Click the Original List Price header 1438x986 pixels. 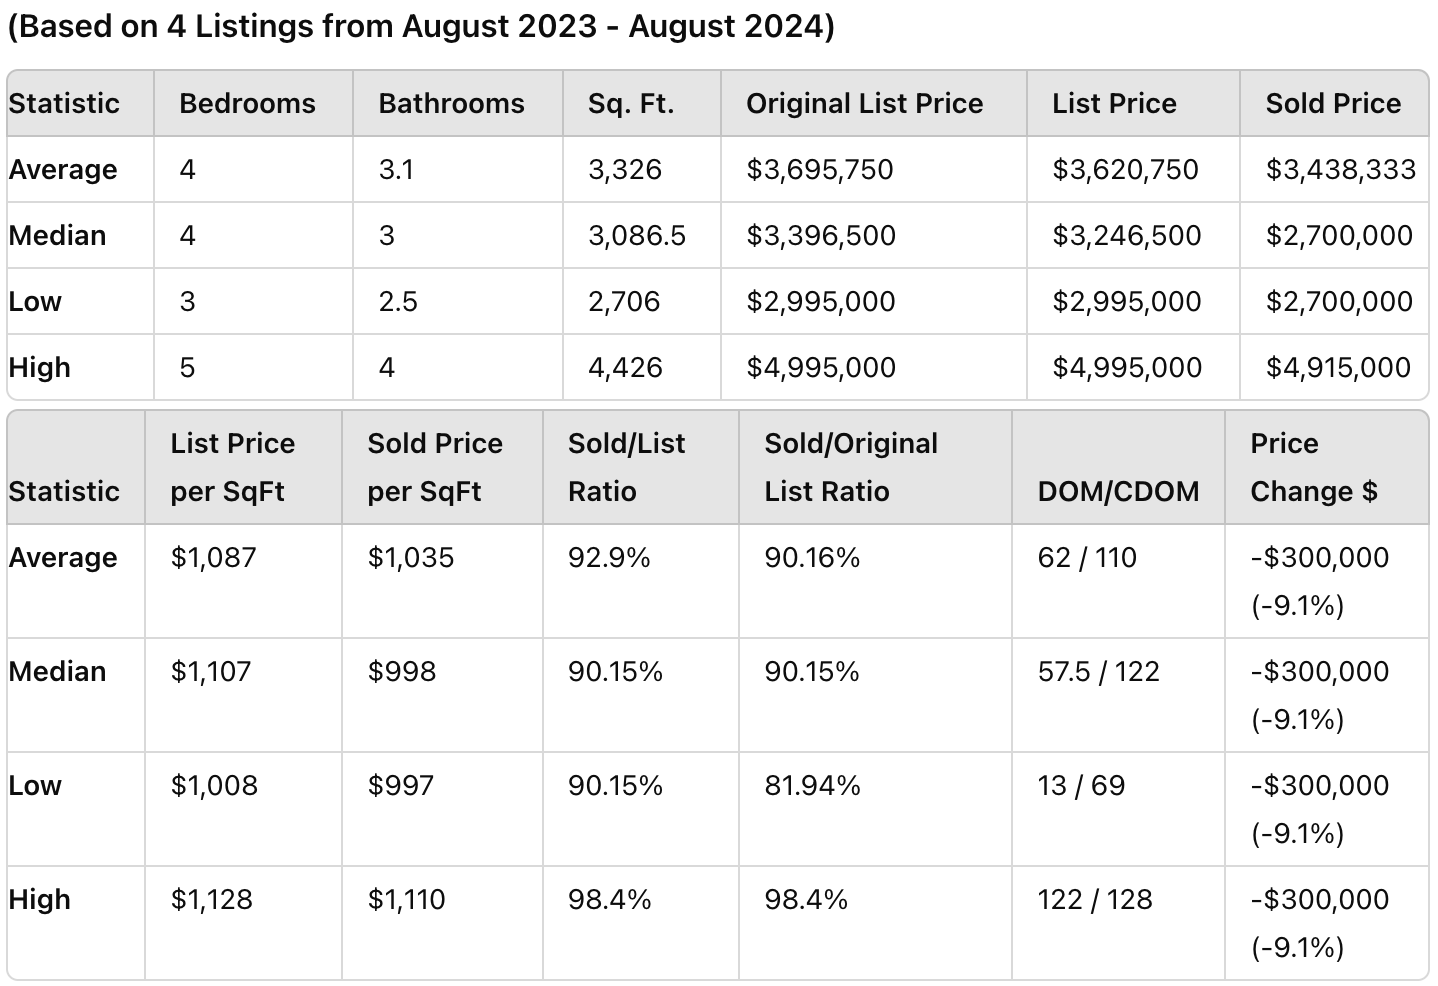[x=864, y=103]
